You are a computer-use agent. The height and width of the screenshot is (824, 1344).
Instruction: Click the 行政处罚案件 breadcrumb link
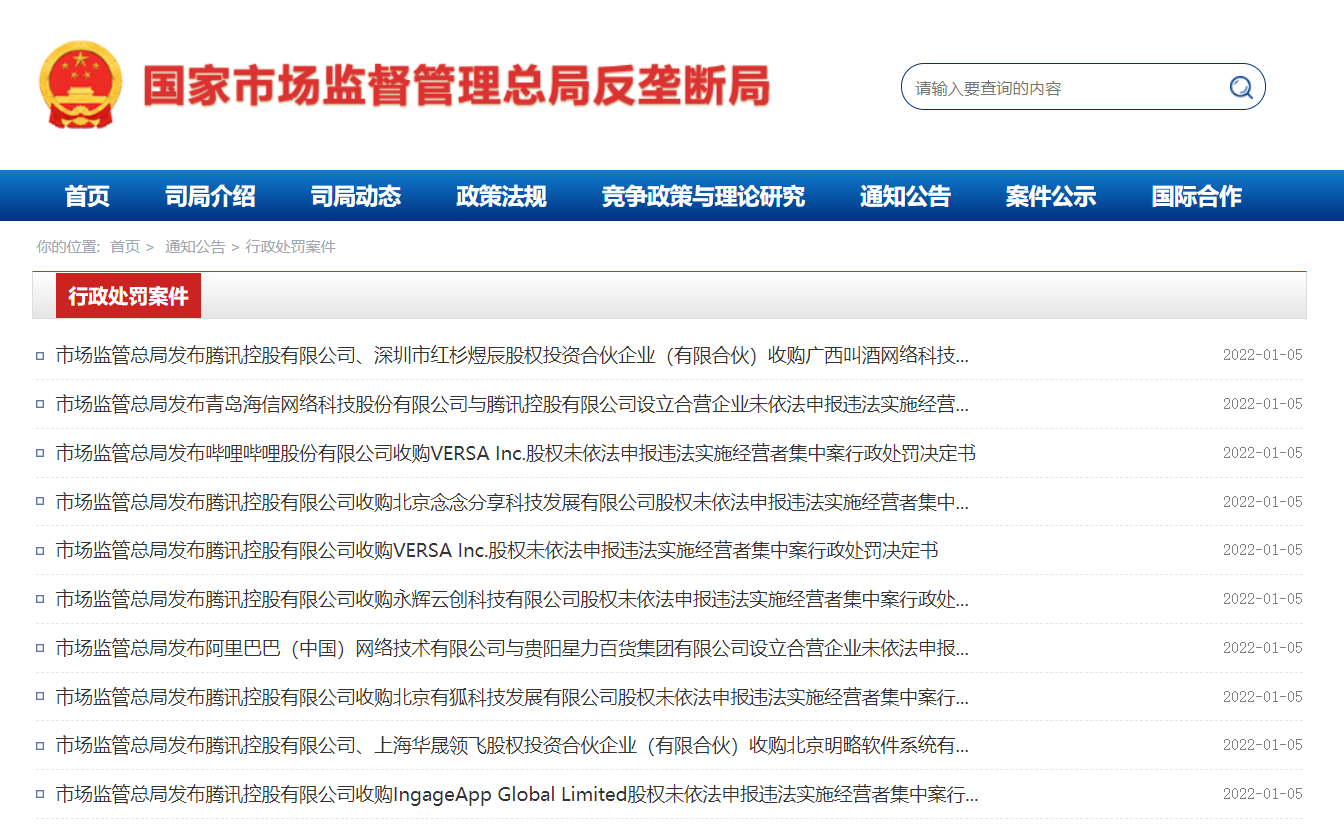290,247
